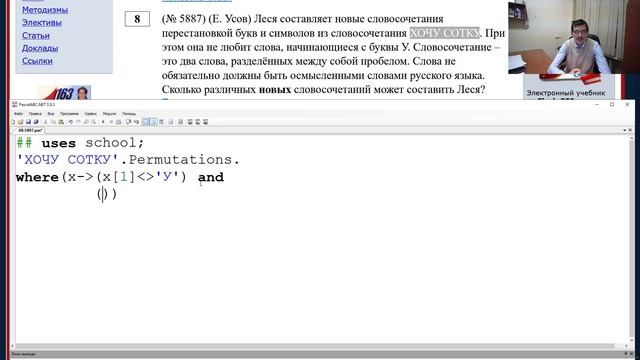The width and height of the screenshot is (640, 360).
Task: Click the and keyword in the code
Action: [x=211, y=177]
